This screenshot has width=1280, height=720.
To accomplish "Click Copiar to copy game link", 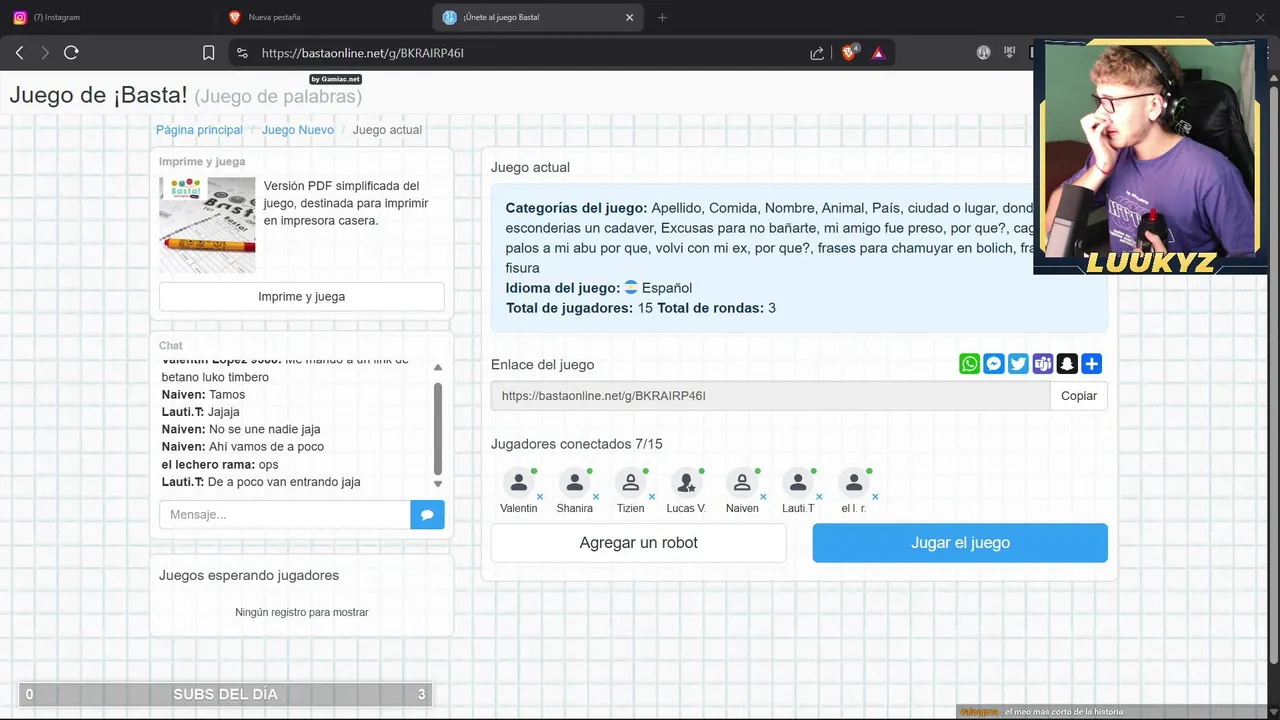I will click(1079, 396).
